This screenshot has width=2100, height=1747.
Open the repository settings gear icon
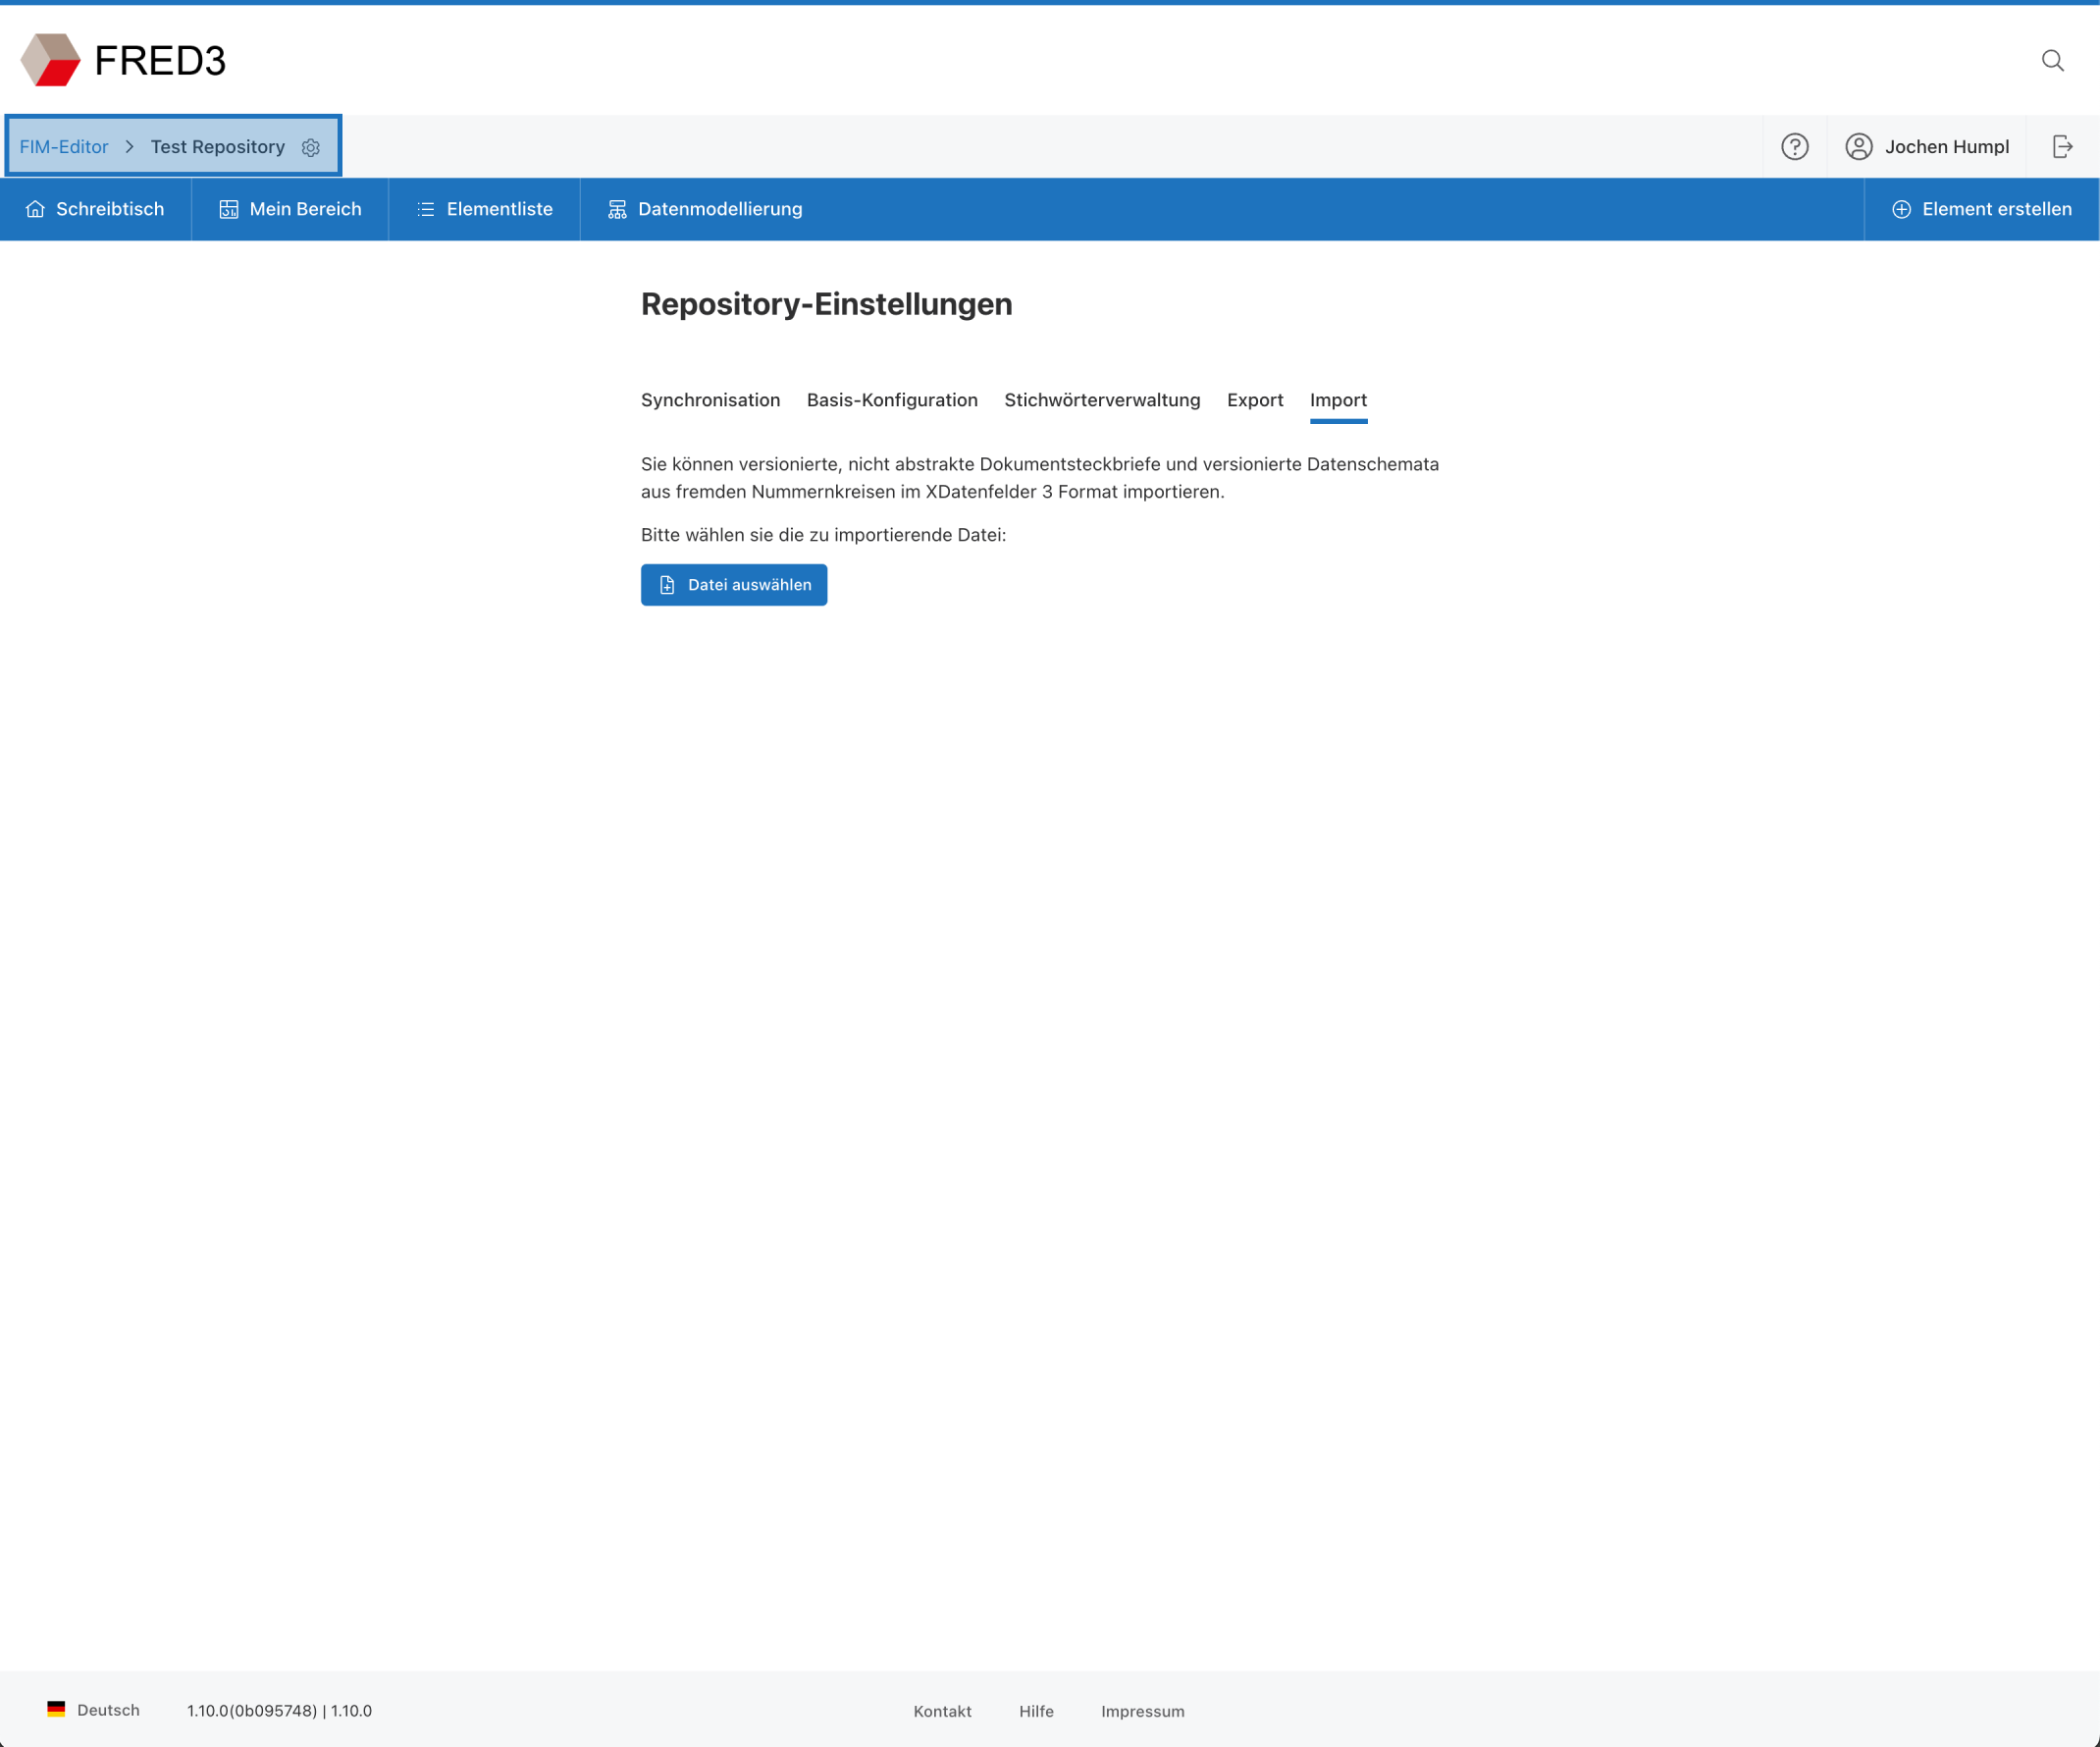(311, 148)
